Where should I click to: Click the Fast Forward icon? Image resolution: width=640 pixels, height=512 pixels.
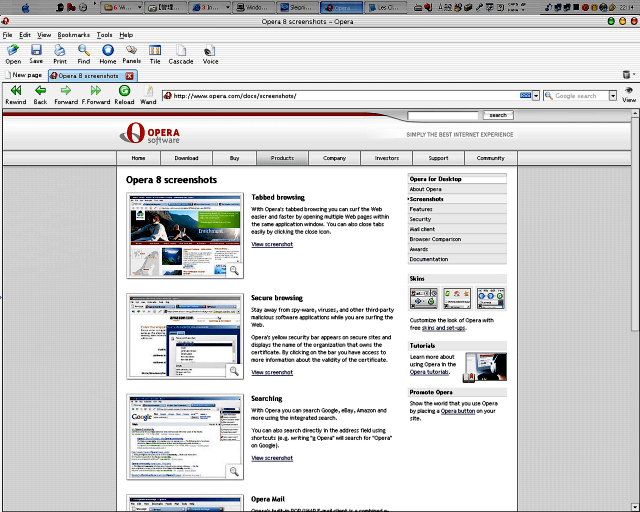(x=96, y=90)
